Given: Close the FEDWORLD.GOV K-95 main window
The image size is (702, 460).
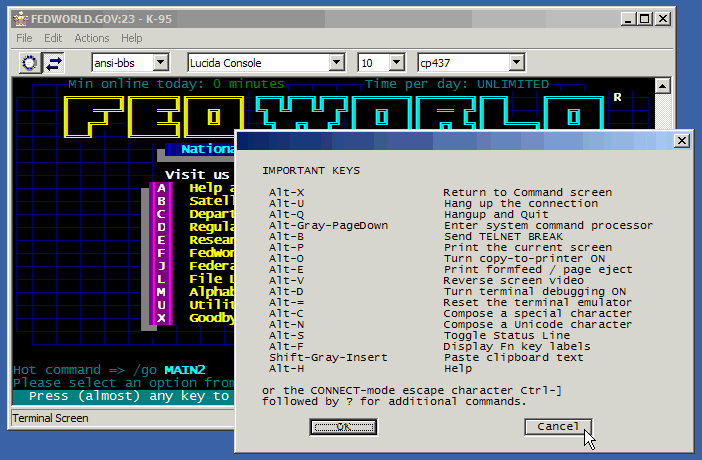Looking at the screenshot, I should [x=662, y=18].
